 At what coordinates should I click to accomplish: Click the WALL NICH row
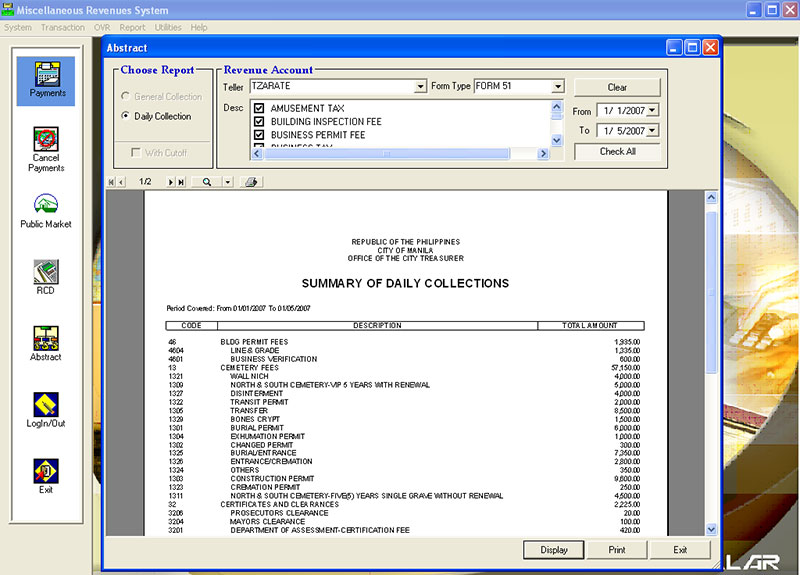click(x=404, y=376)
